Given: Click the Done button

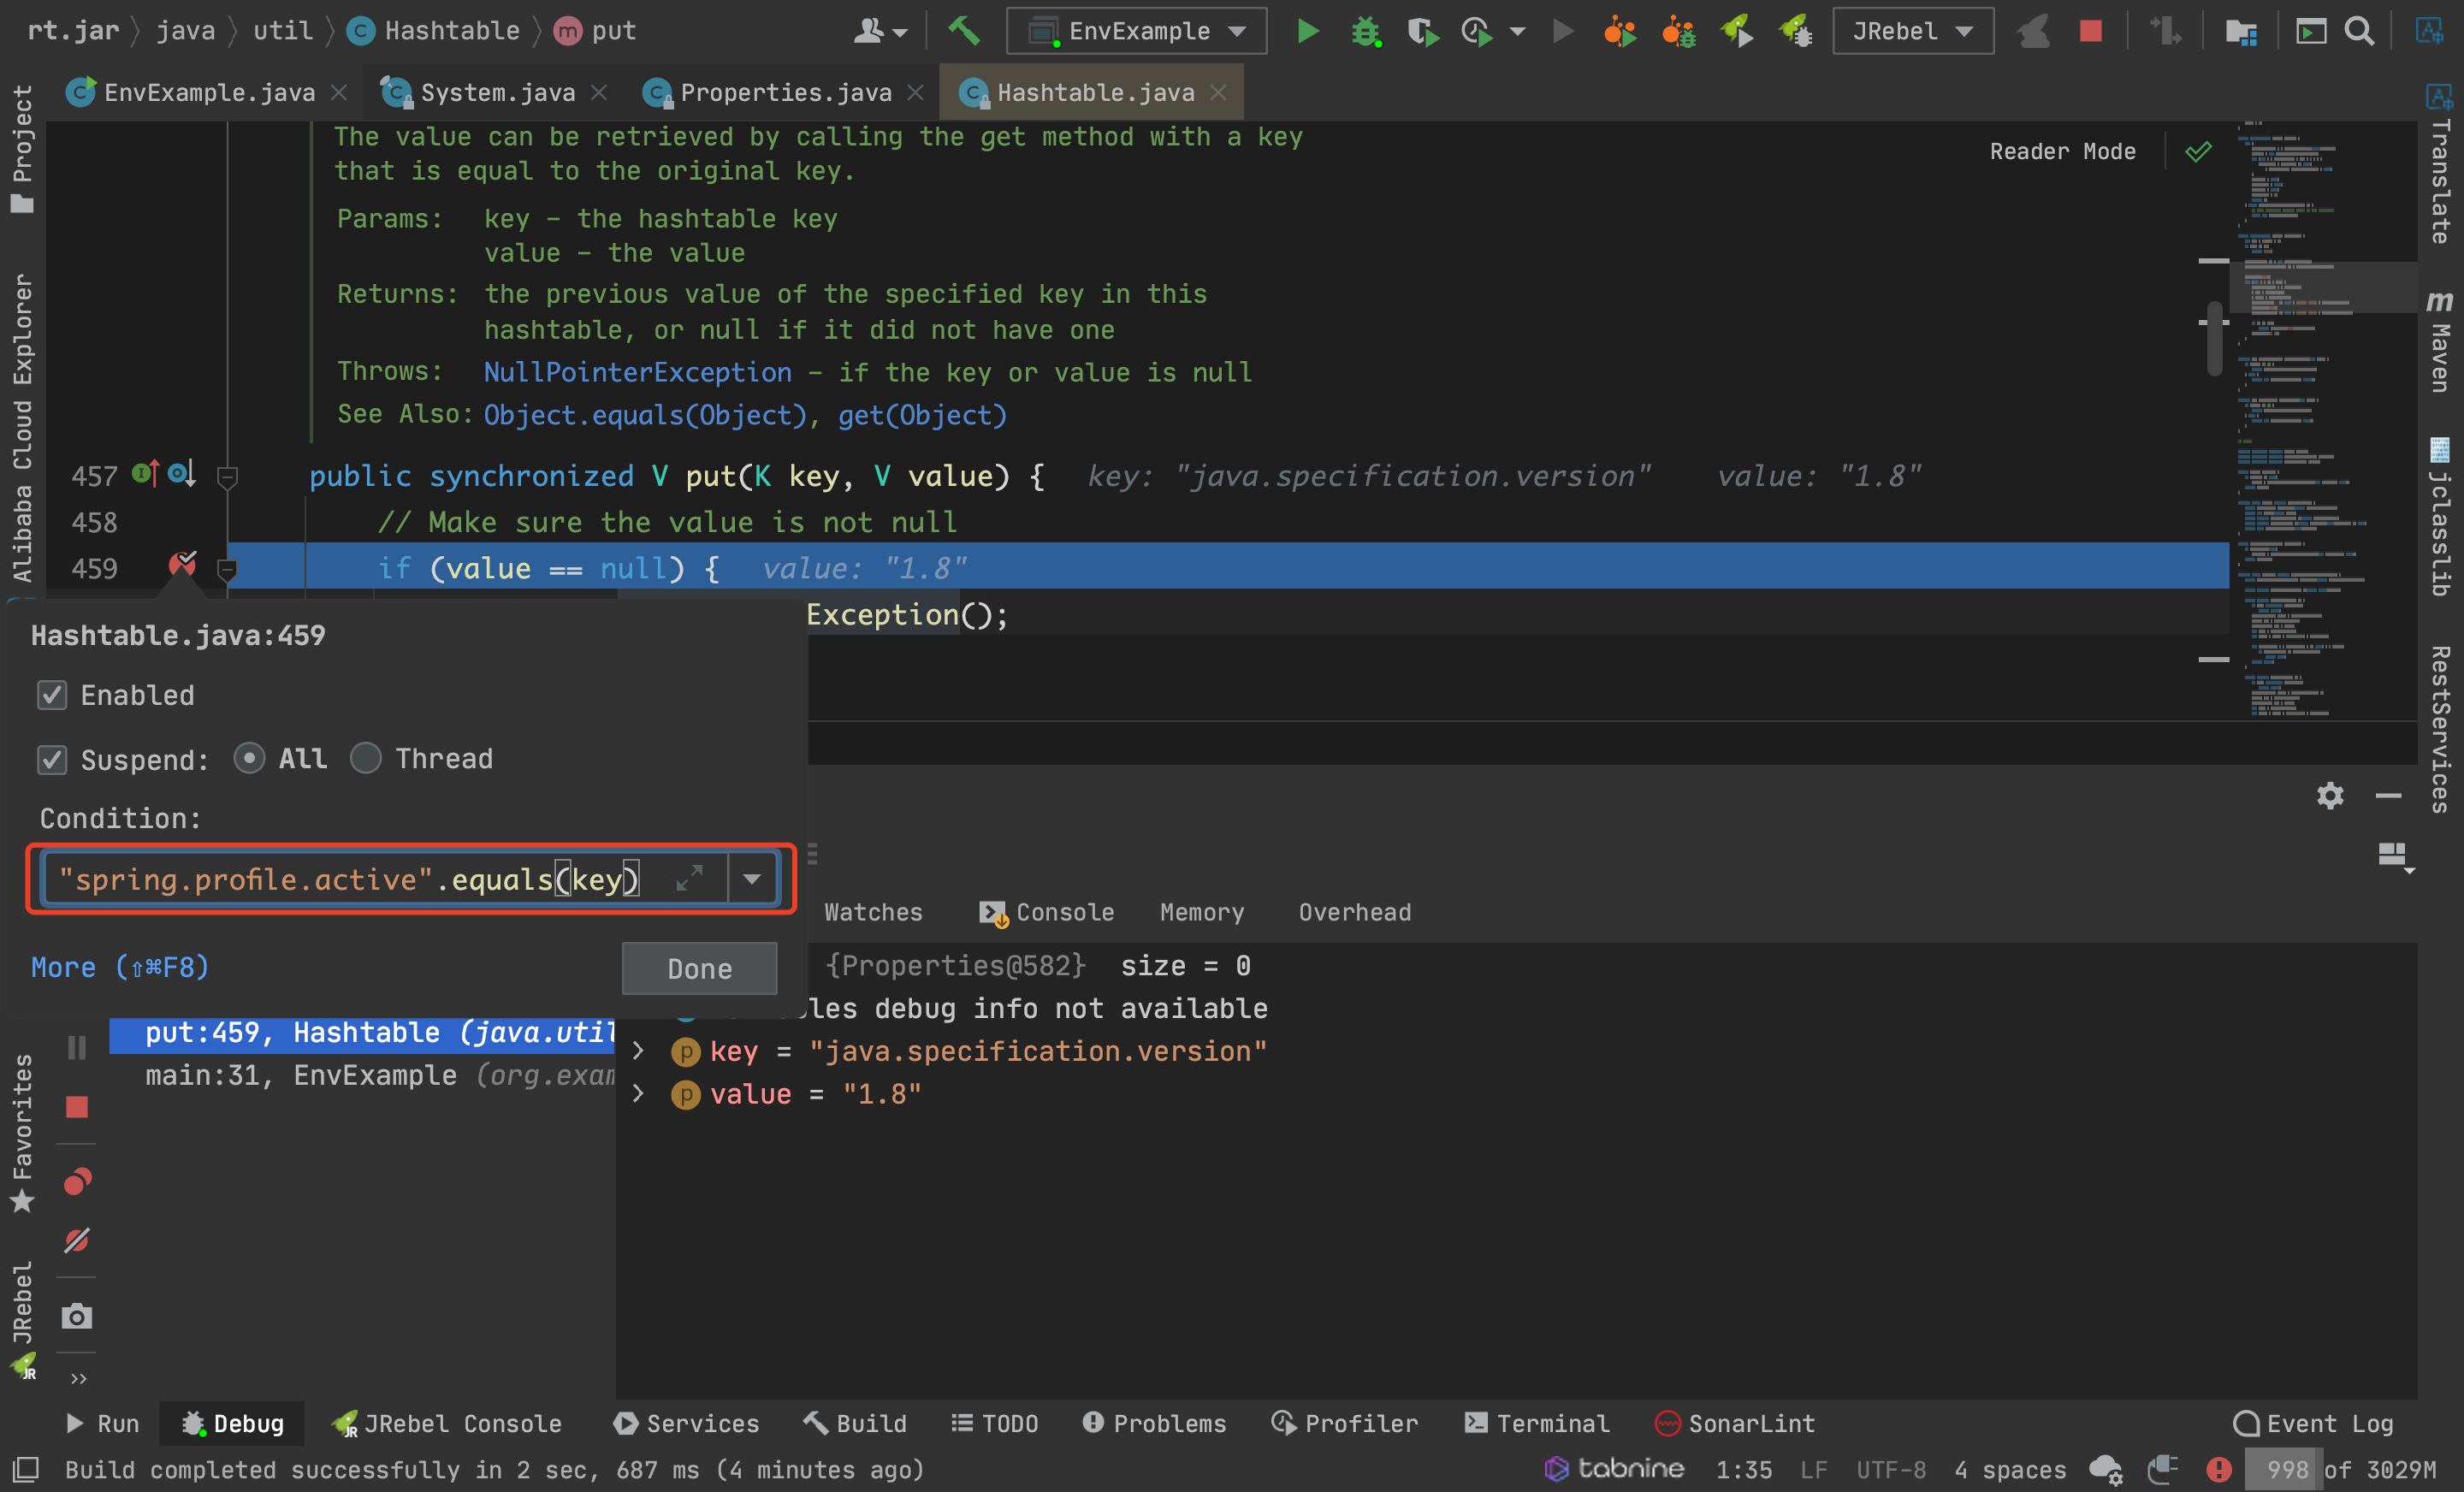Looking at the screenshot, I should click(699, 968).
